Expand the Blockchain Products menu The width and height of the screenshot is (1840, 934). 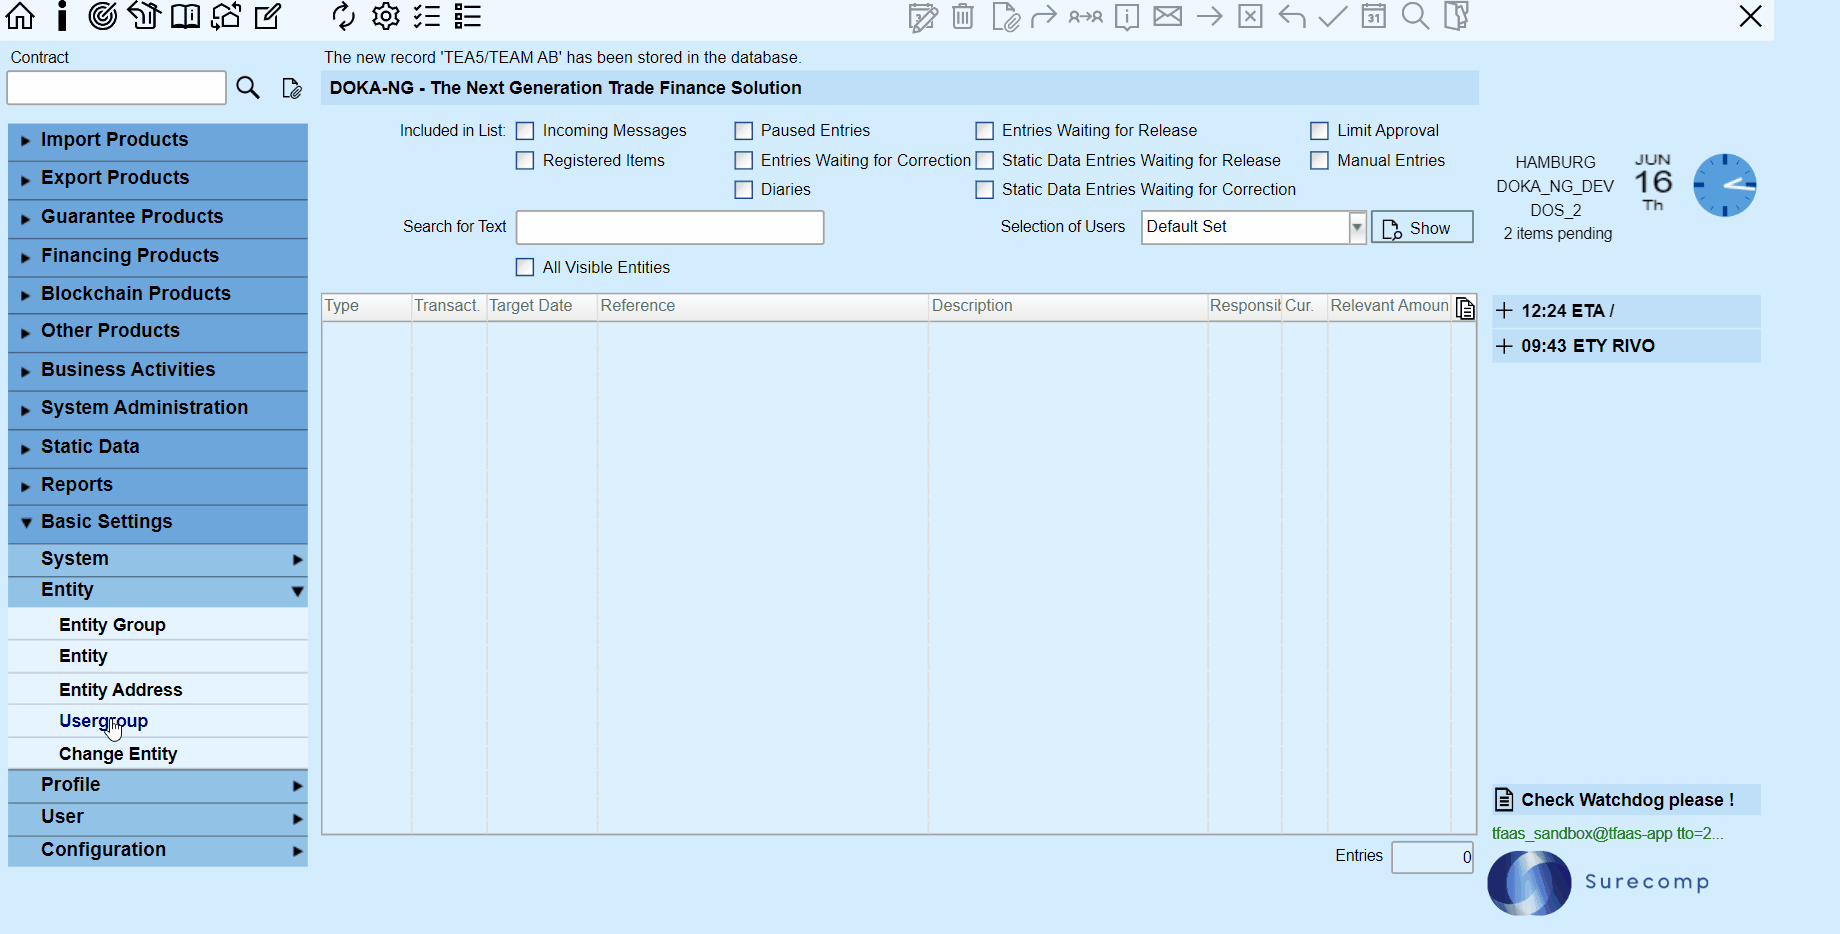point(158,294)
